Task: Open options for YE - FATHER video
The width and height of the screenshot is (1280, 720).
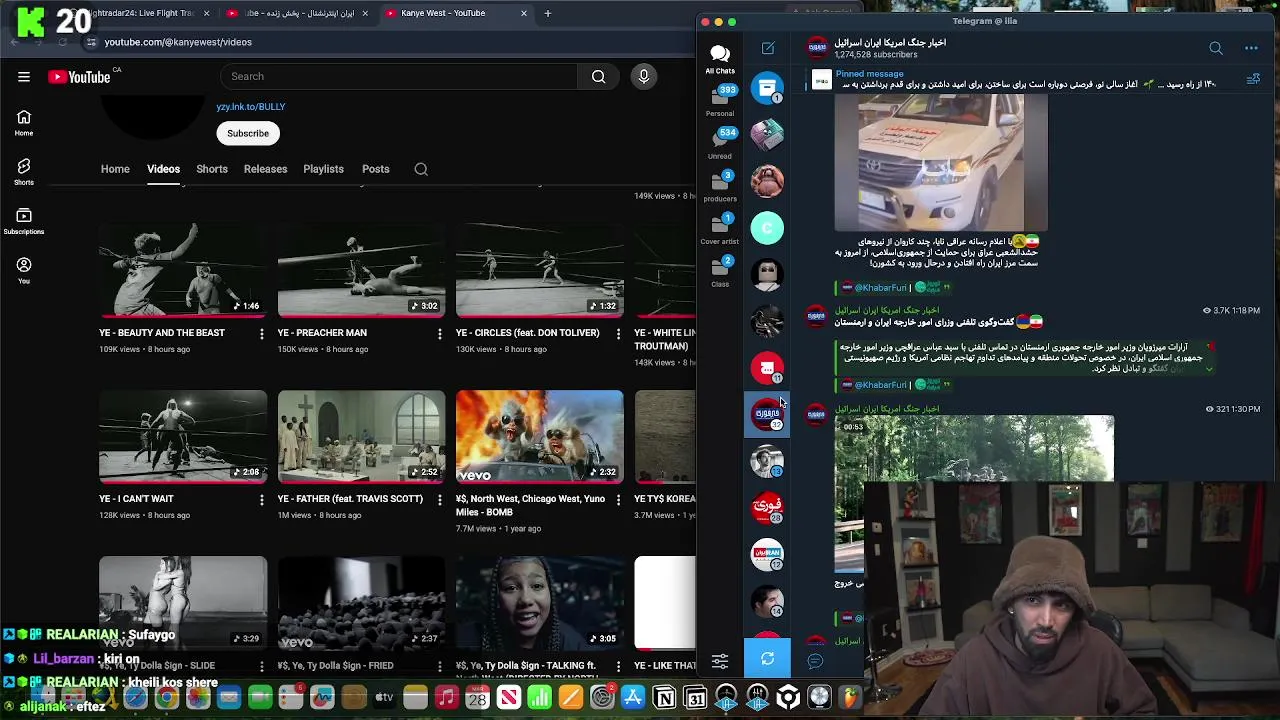Action: click(x=440, y=500)
